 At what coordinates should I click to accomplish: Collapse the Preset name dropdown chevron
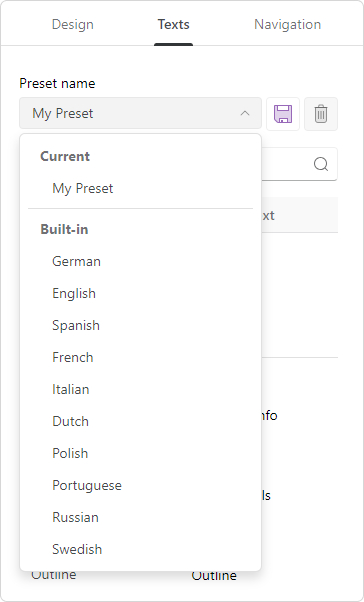[245, 113]
